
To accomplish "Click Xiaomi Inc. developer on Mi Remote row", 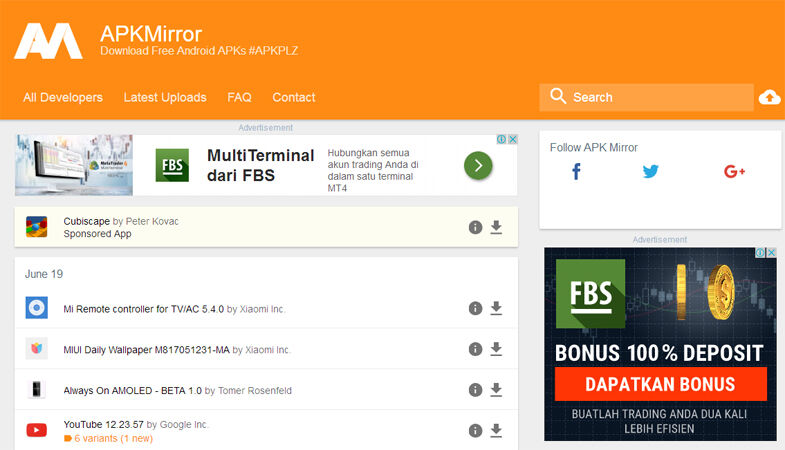I will click(262, 309).
